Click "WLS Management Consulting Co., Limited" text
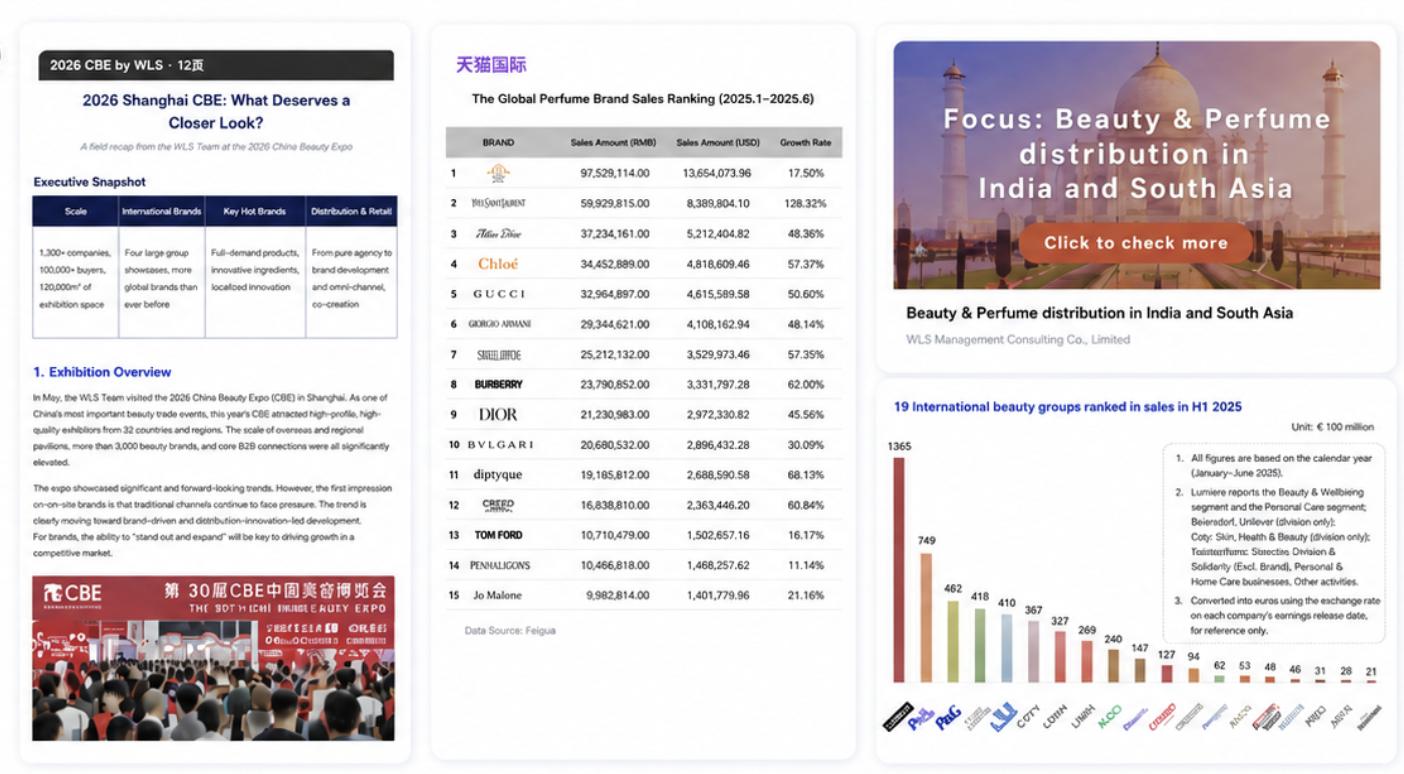The height and width of the screenshot is (774, 1404). [x=1018, y=340]
